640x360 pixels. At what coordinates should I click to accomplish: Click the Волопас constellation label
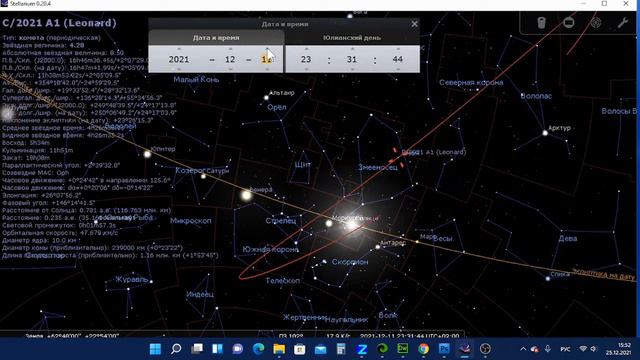click(x=536, y=96)
